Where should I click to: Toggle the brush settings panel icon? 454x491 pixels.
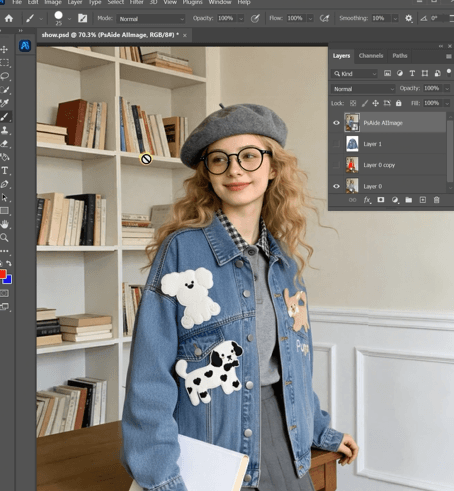pos(82,18)
